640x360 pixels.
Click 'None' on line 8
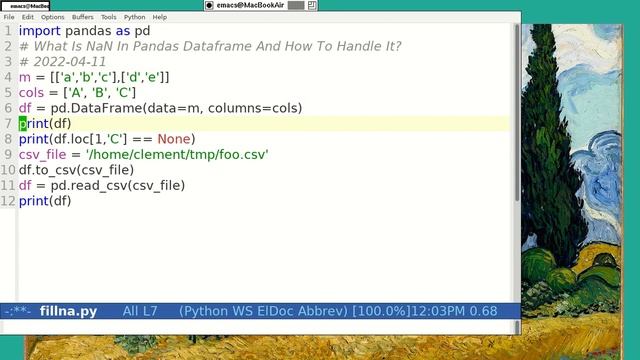[174, 139]
